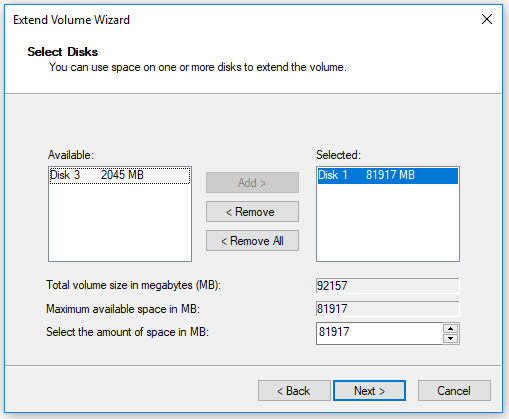
Task: Click the < Remove button
Action: point(252,212)
